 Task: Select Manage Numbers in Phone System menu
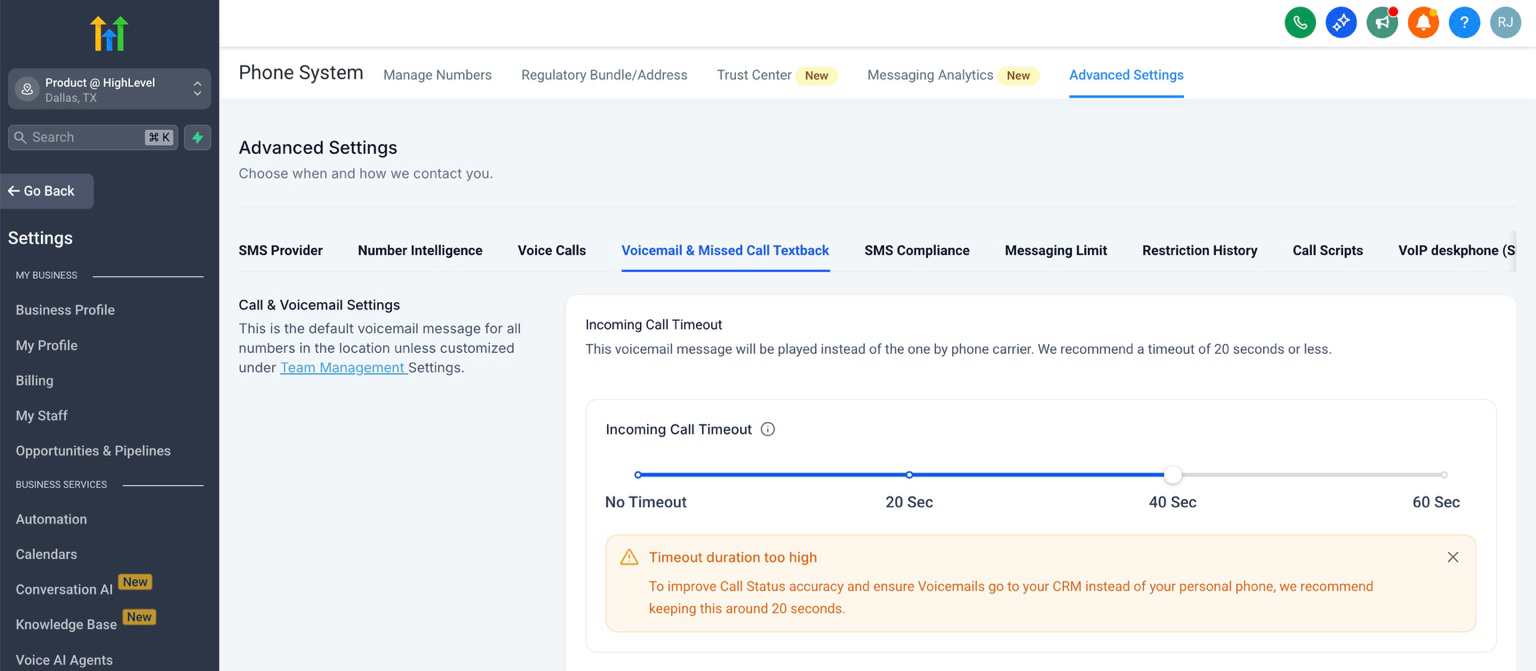click(x=437, y=75)
